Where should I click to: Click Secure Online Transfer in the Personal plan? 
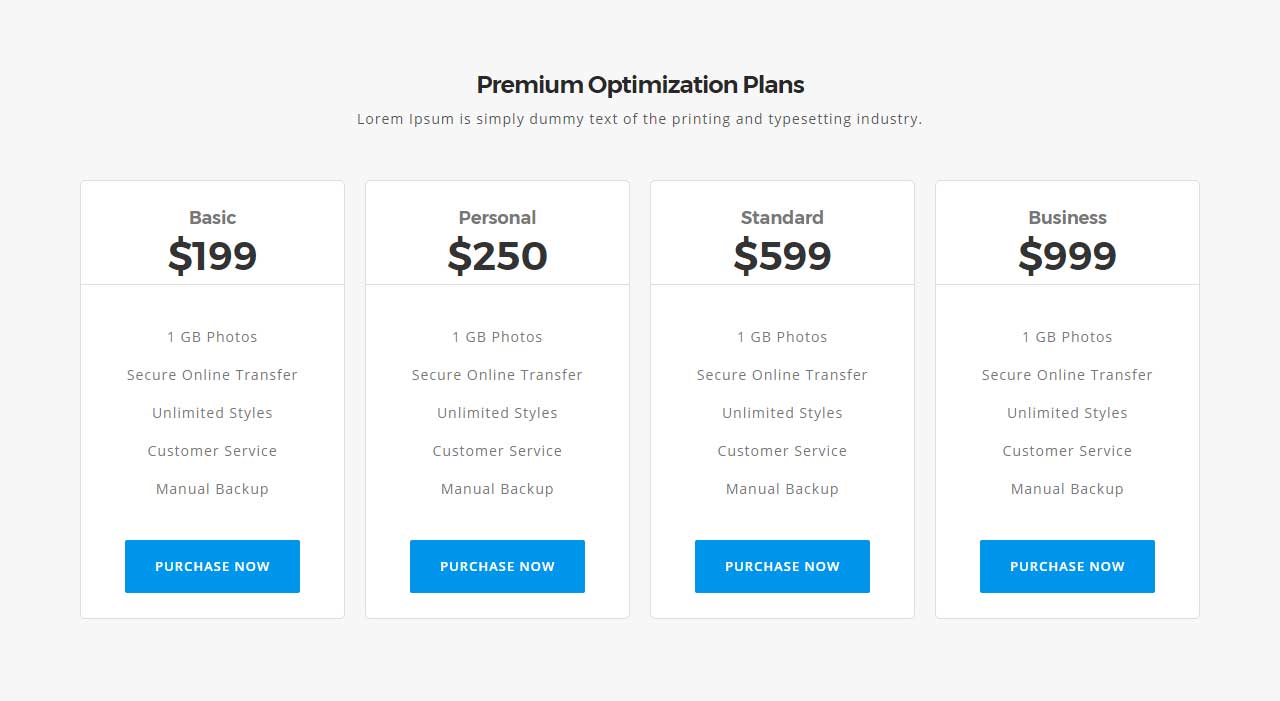click(497, 375)
